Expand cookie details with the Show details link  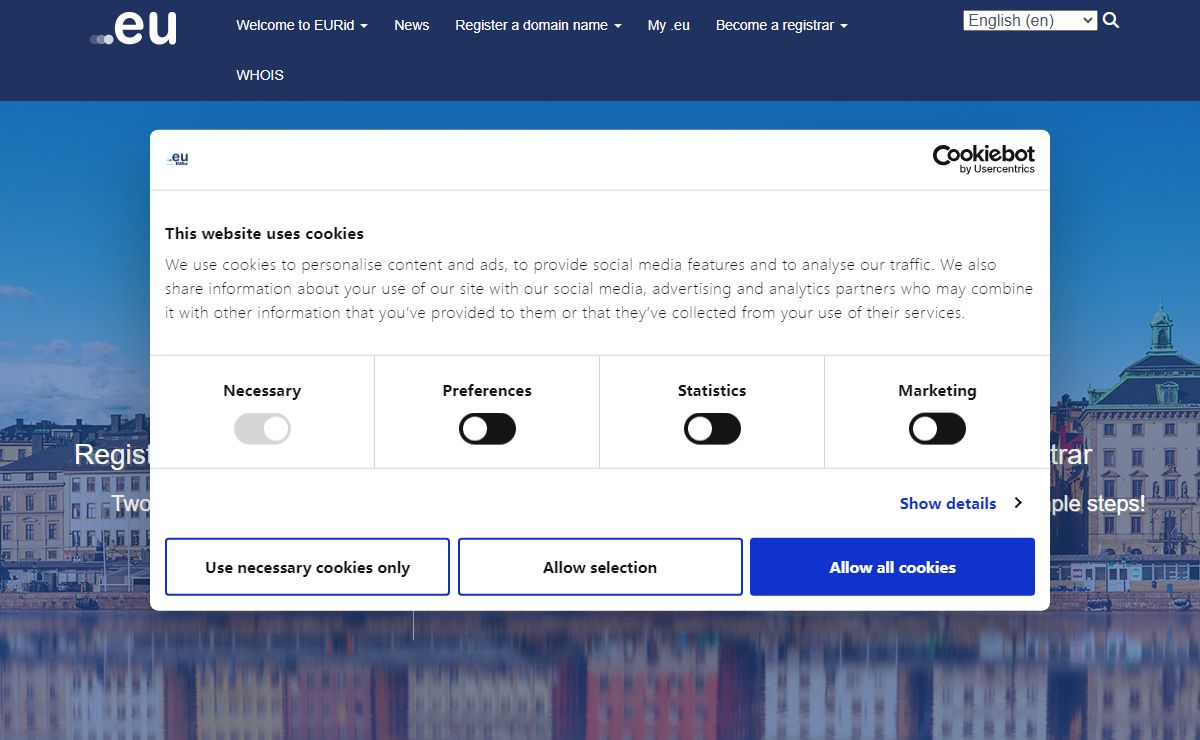pyautogui.click(x=960, y=503)
